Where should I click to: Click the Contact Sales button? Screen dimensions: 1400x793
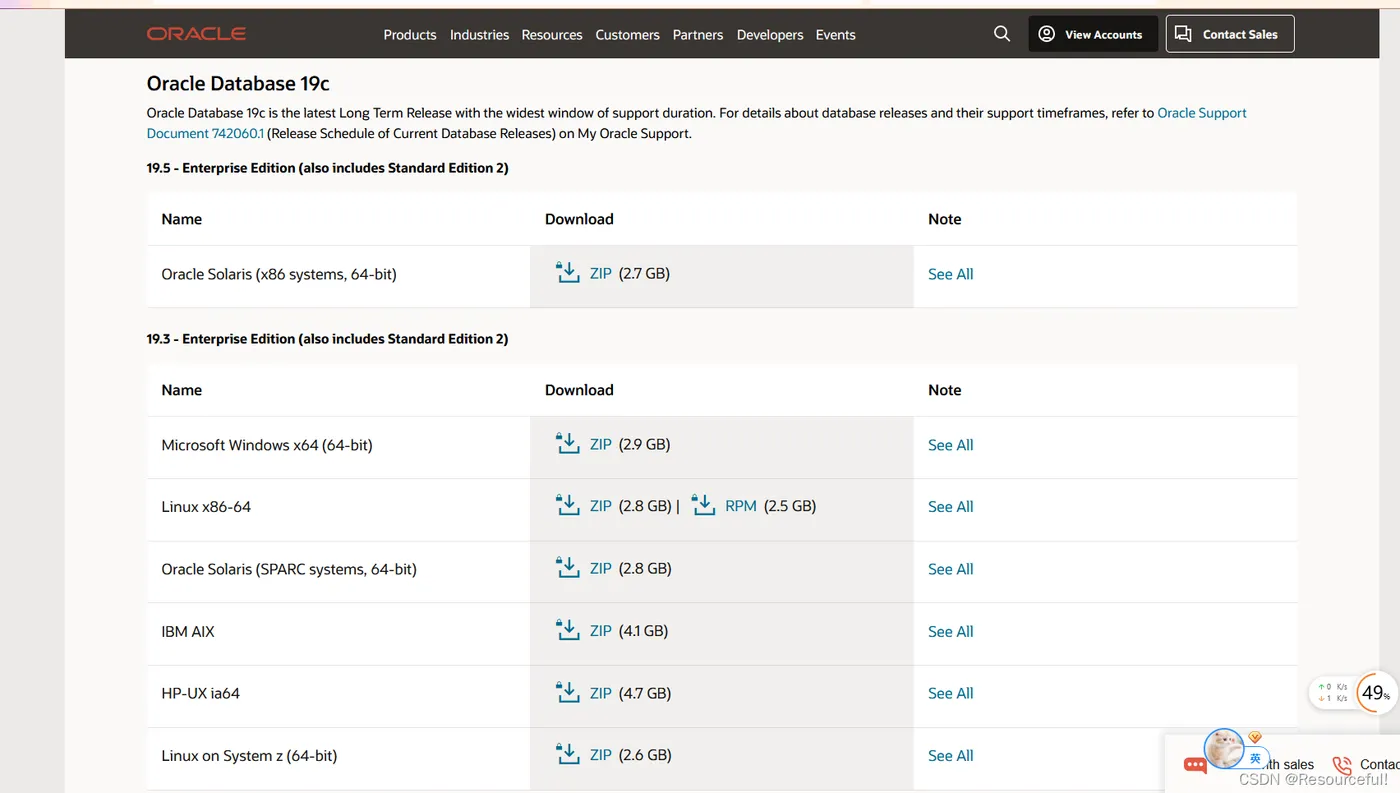tap(1230, 34)
